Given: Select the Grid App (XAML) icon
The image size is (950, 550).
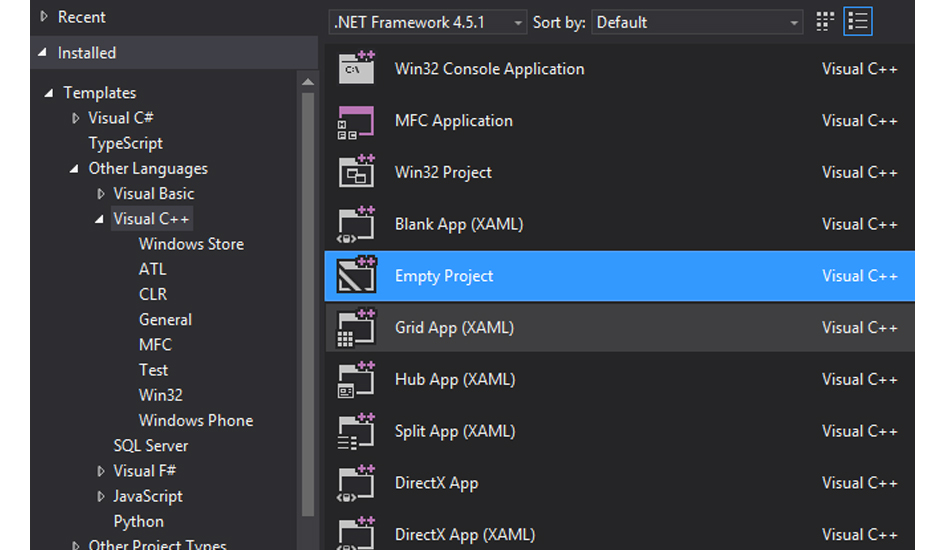Looking at the screenshot, I should point(356,328).
